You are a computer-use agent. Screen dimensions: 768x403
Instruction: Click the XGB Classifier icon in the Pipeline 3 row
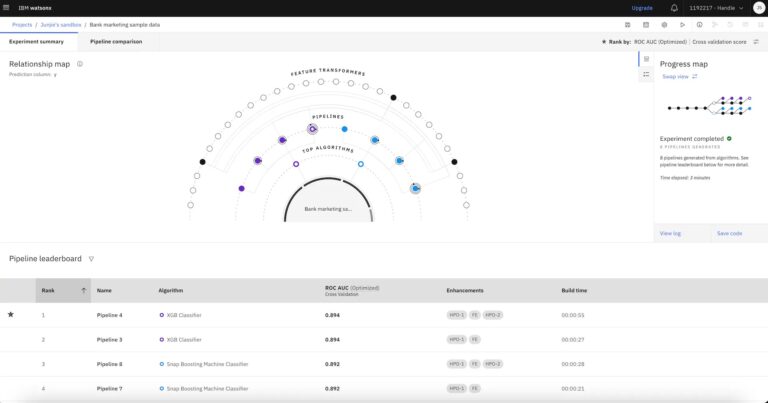click(x=162, y=339)
